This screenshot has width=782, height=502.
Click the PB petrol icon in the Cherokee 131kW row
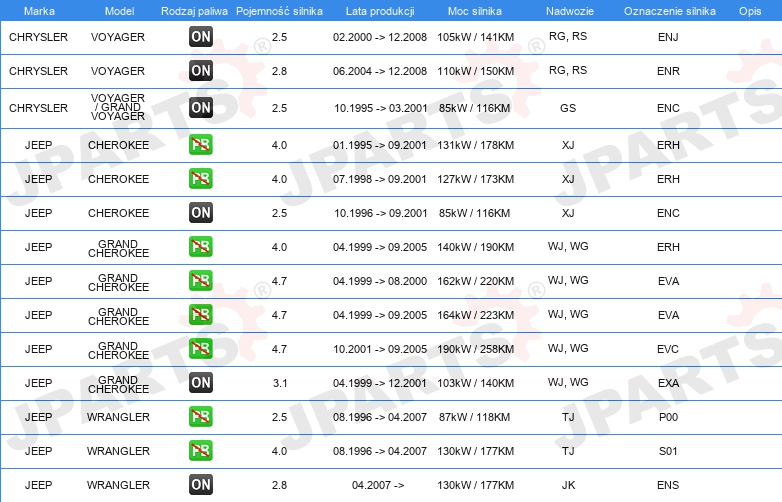point(200,145)
